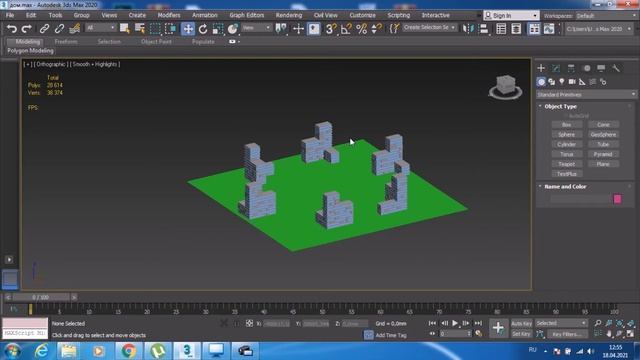Select the Select and Link tool
Viewport: 640px width, 360px height.
44,29
